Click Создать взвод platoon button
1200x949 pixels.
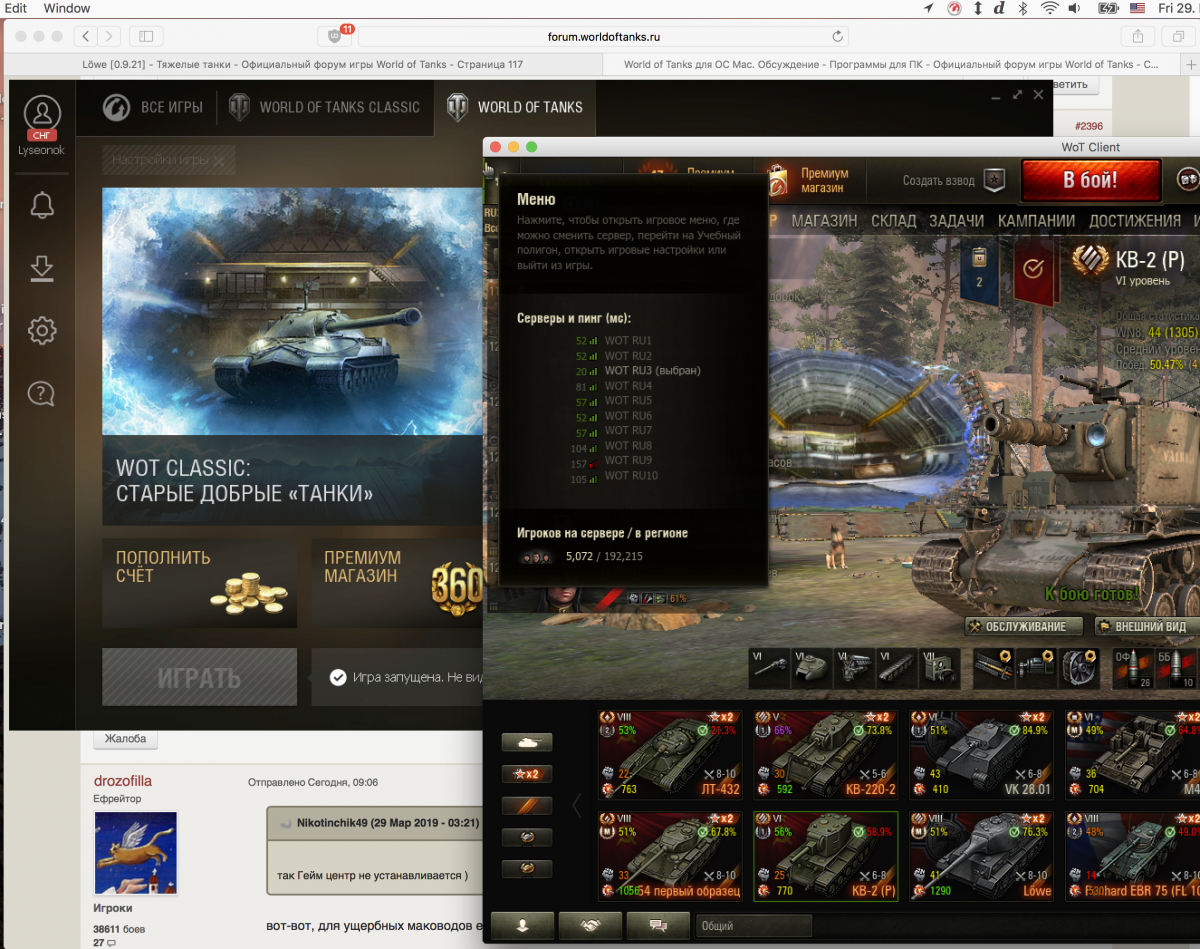pos(952,181)
